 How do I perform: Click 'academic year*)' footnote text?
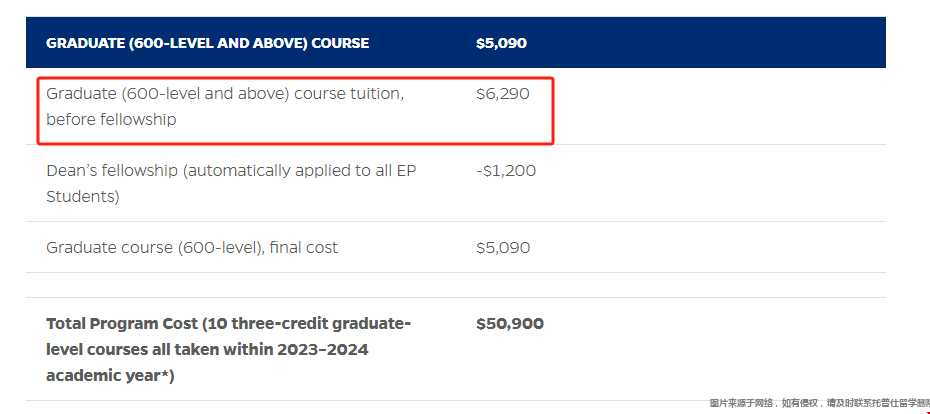(x=110, y=375)
